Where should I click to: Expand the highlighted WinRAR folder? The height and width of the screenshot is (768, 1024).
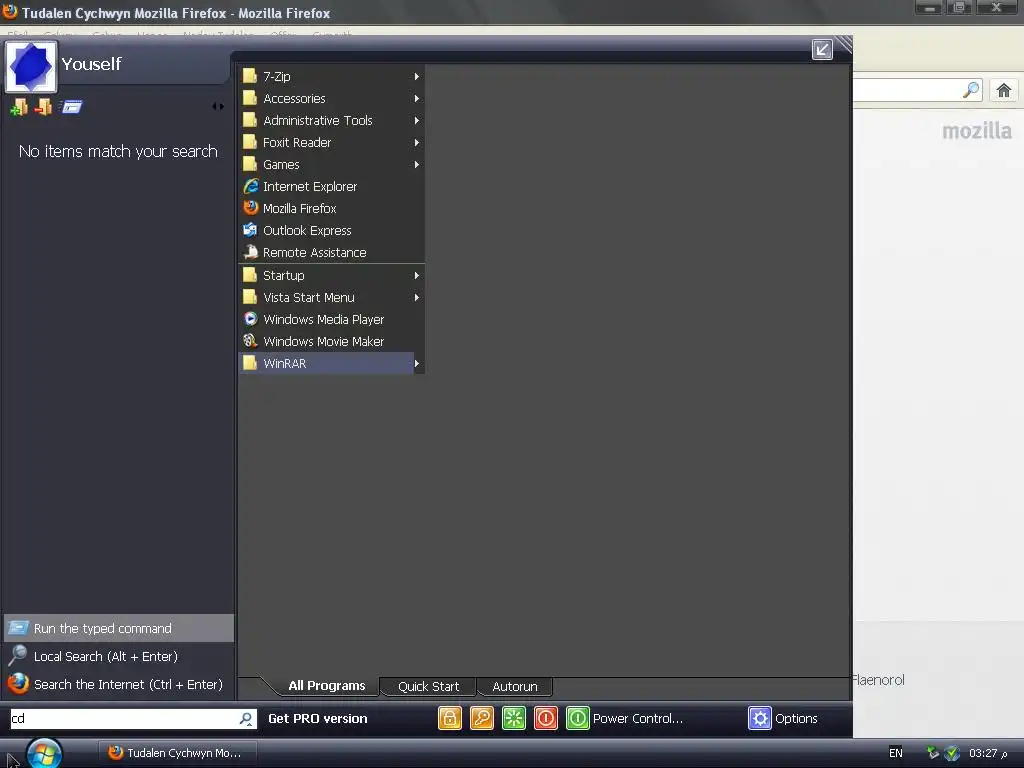pos(332,364)
